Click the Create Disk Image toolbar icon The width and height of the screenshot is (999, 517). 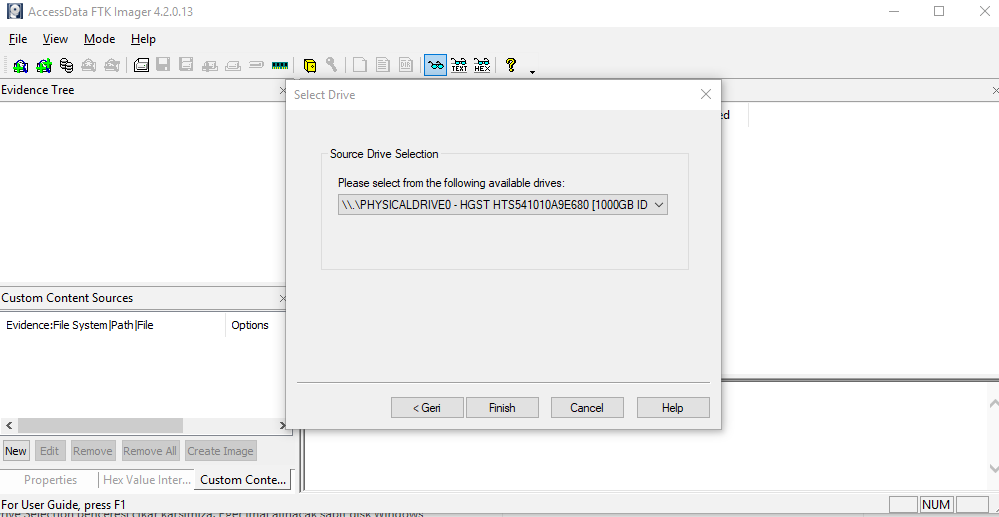pos(141,64)
